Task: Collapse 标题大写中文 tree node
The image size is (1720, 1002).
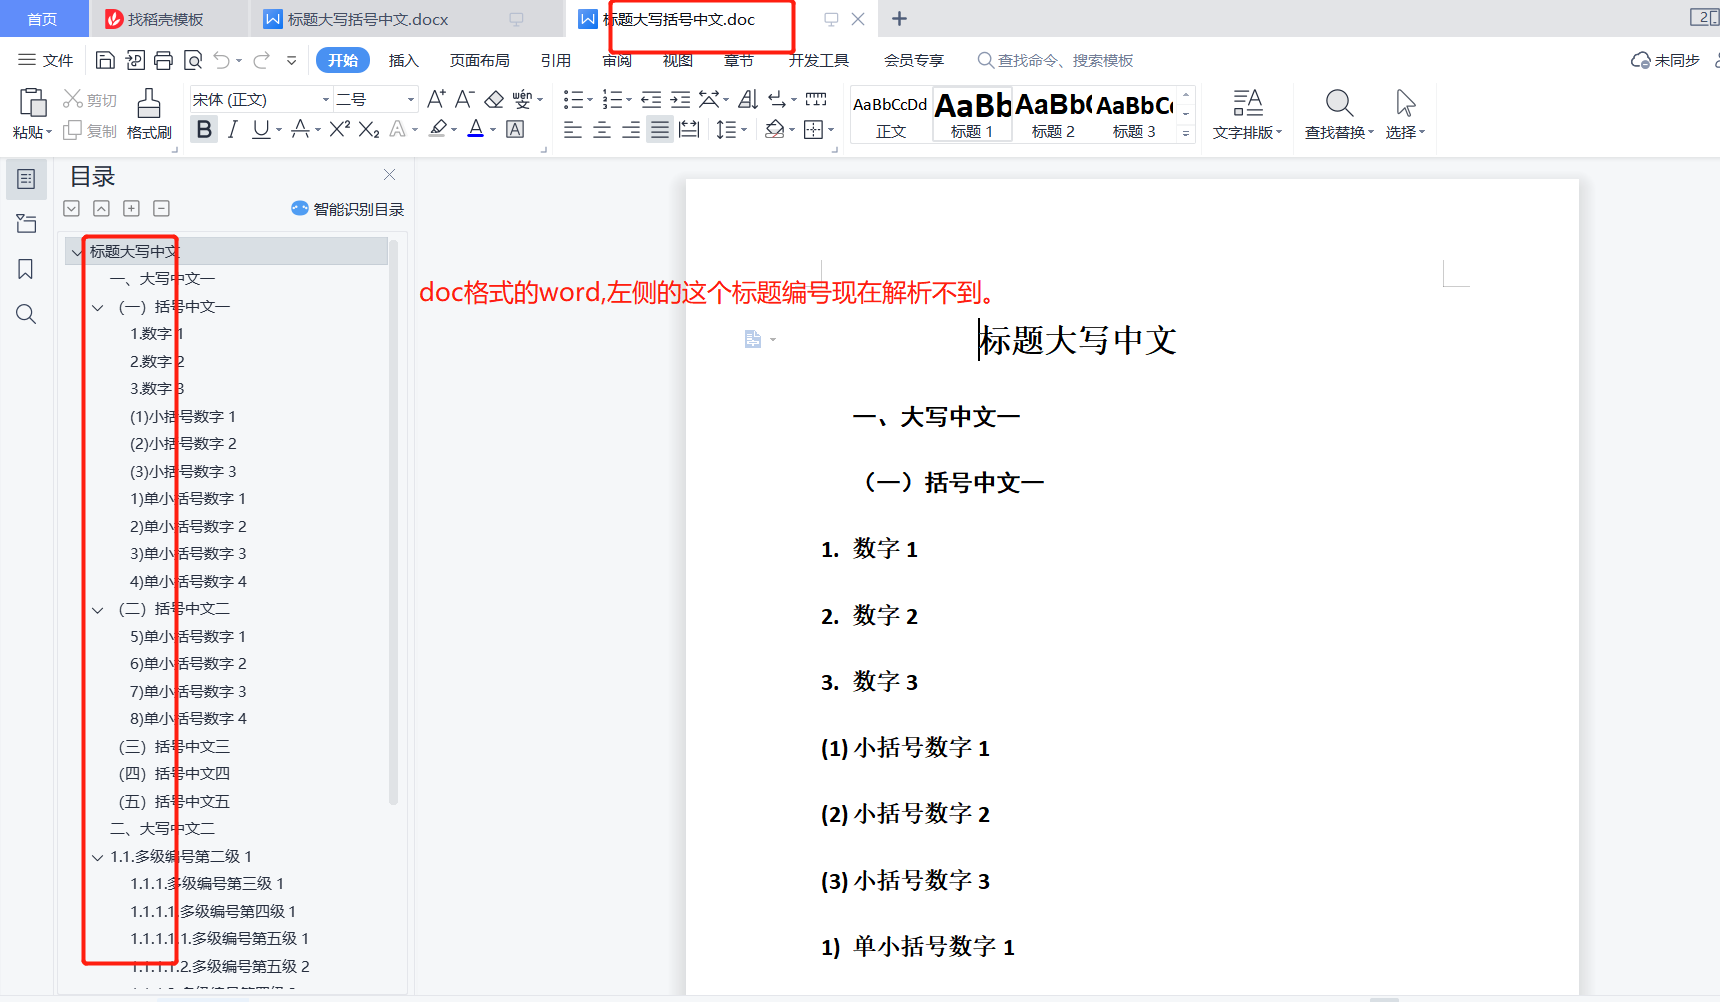Action: (x=77, y=252)
